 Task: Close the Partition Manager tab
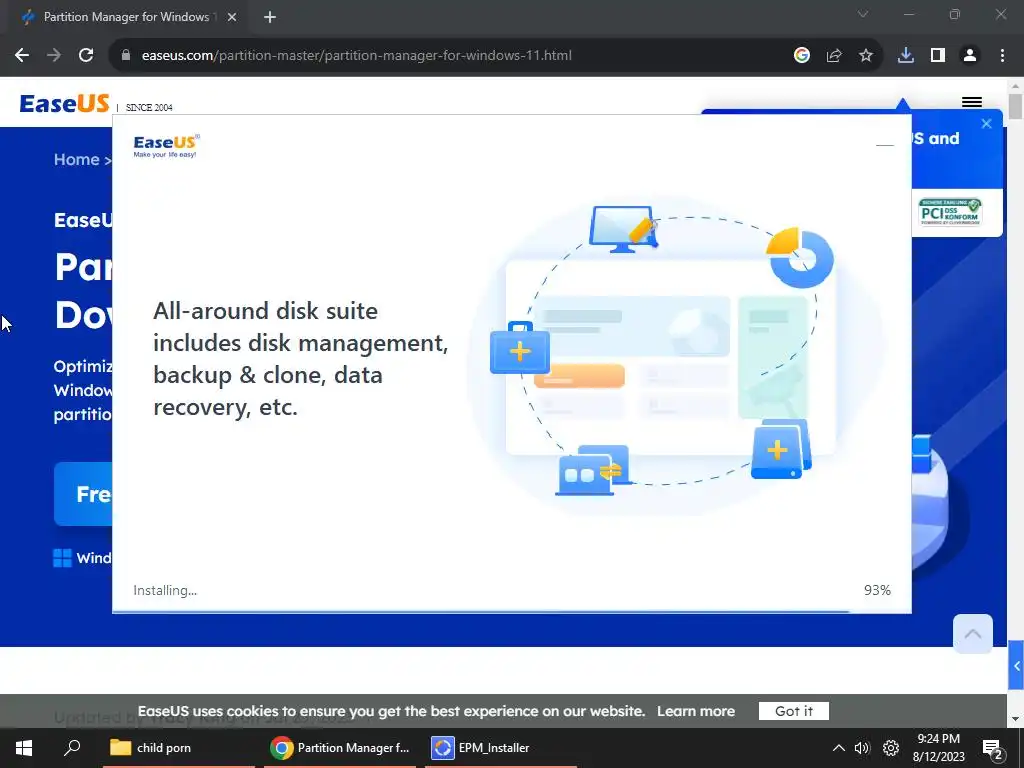[232, 18]
